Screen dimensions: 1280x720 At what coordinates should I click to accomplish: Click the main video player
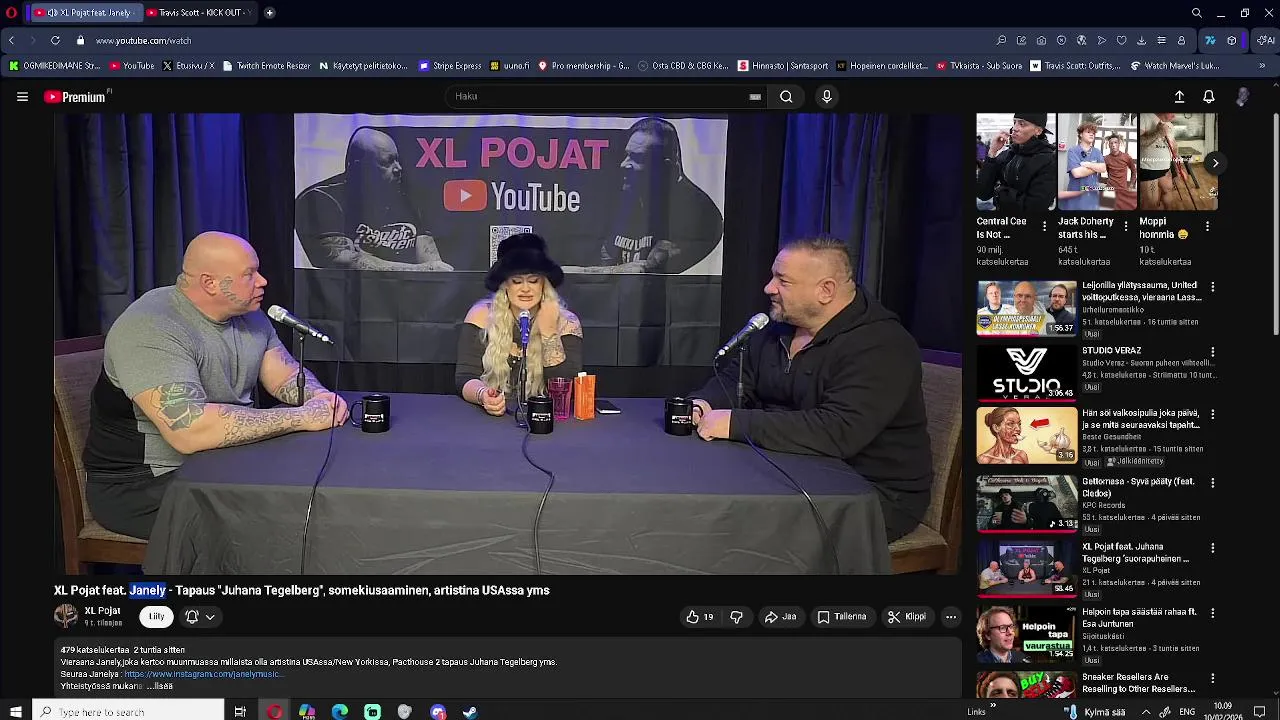[x=507, y=343]
